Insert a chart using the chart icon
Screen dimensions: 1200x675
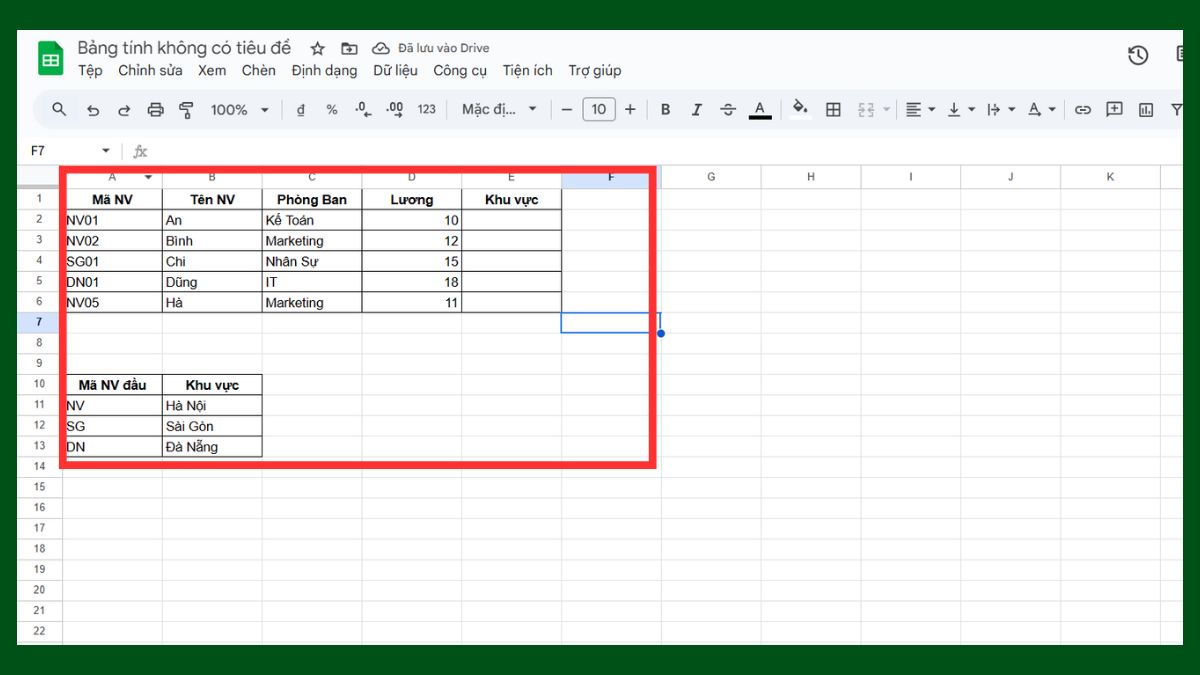[1144, 109]
